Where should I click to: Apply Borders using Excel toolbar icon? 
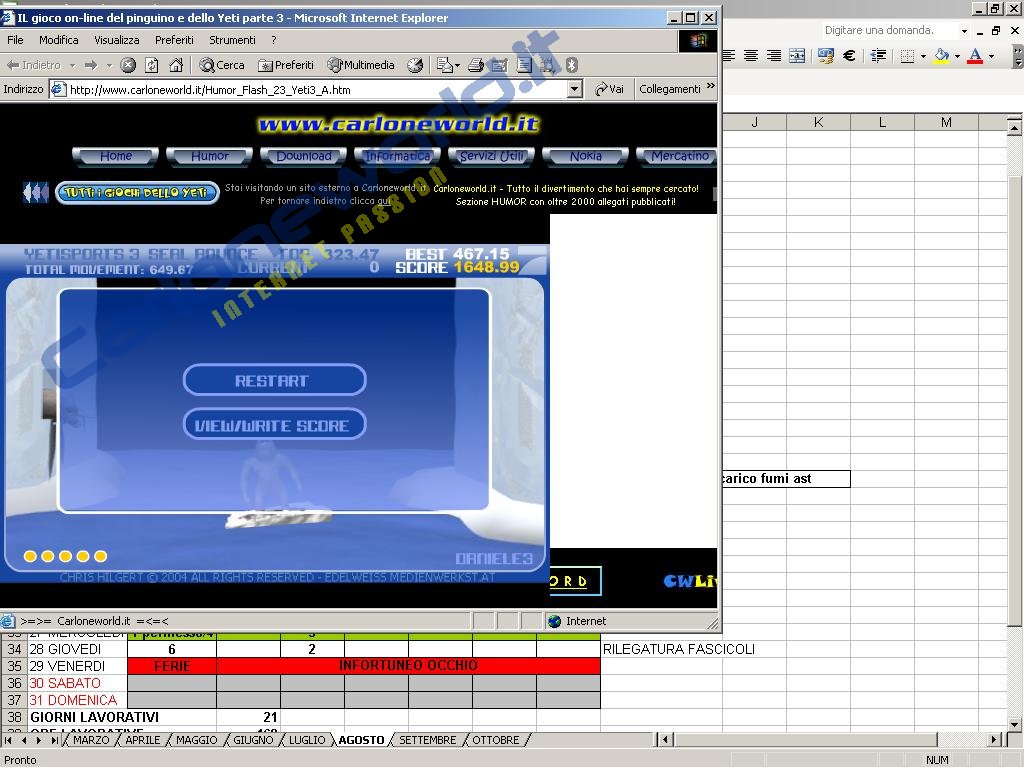[x=907, y=56]
